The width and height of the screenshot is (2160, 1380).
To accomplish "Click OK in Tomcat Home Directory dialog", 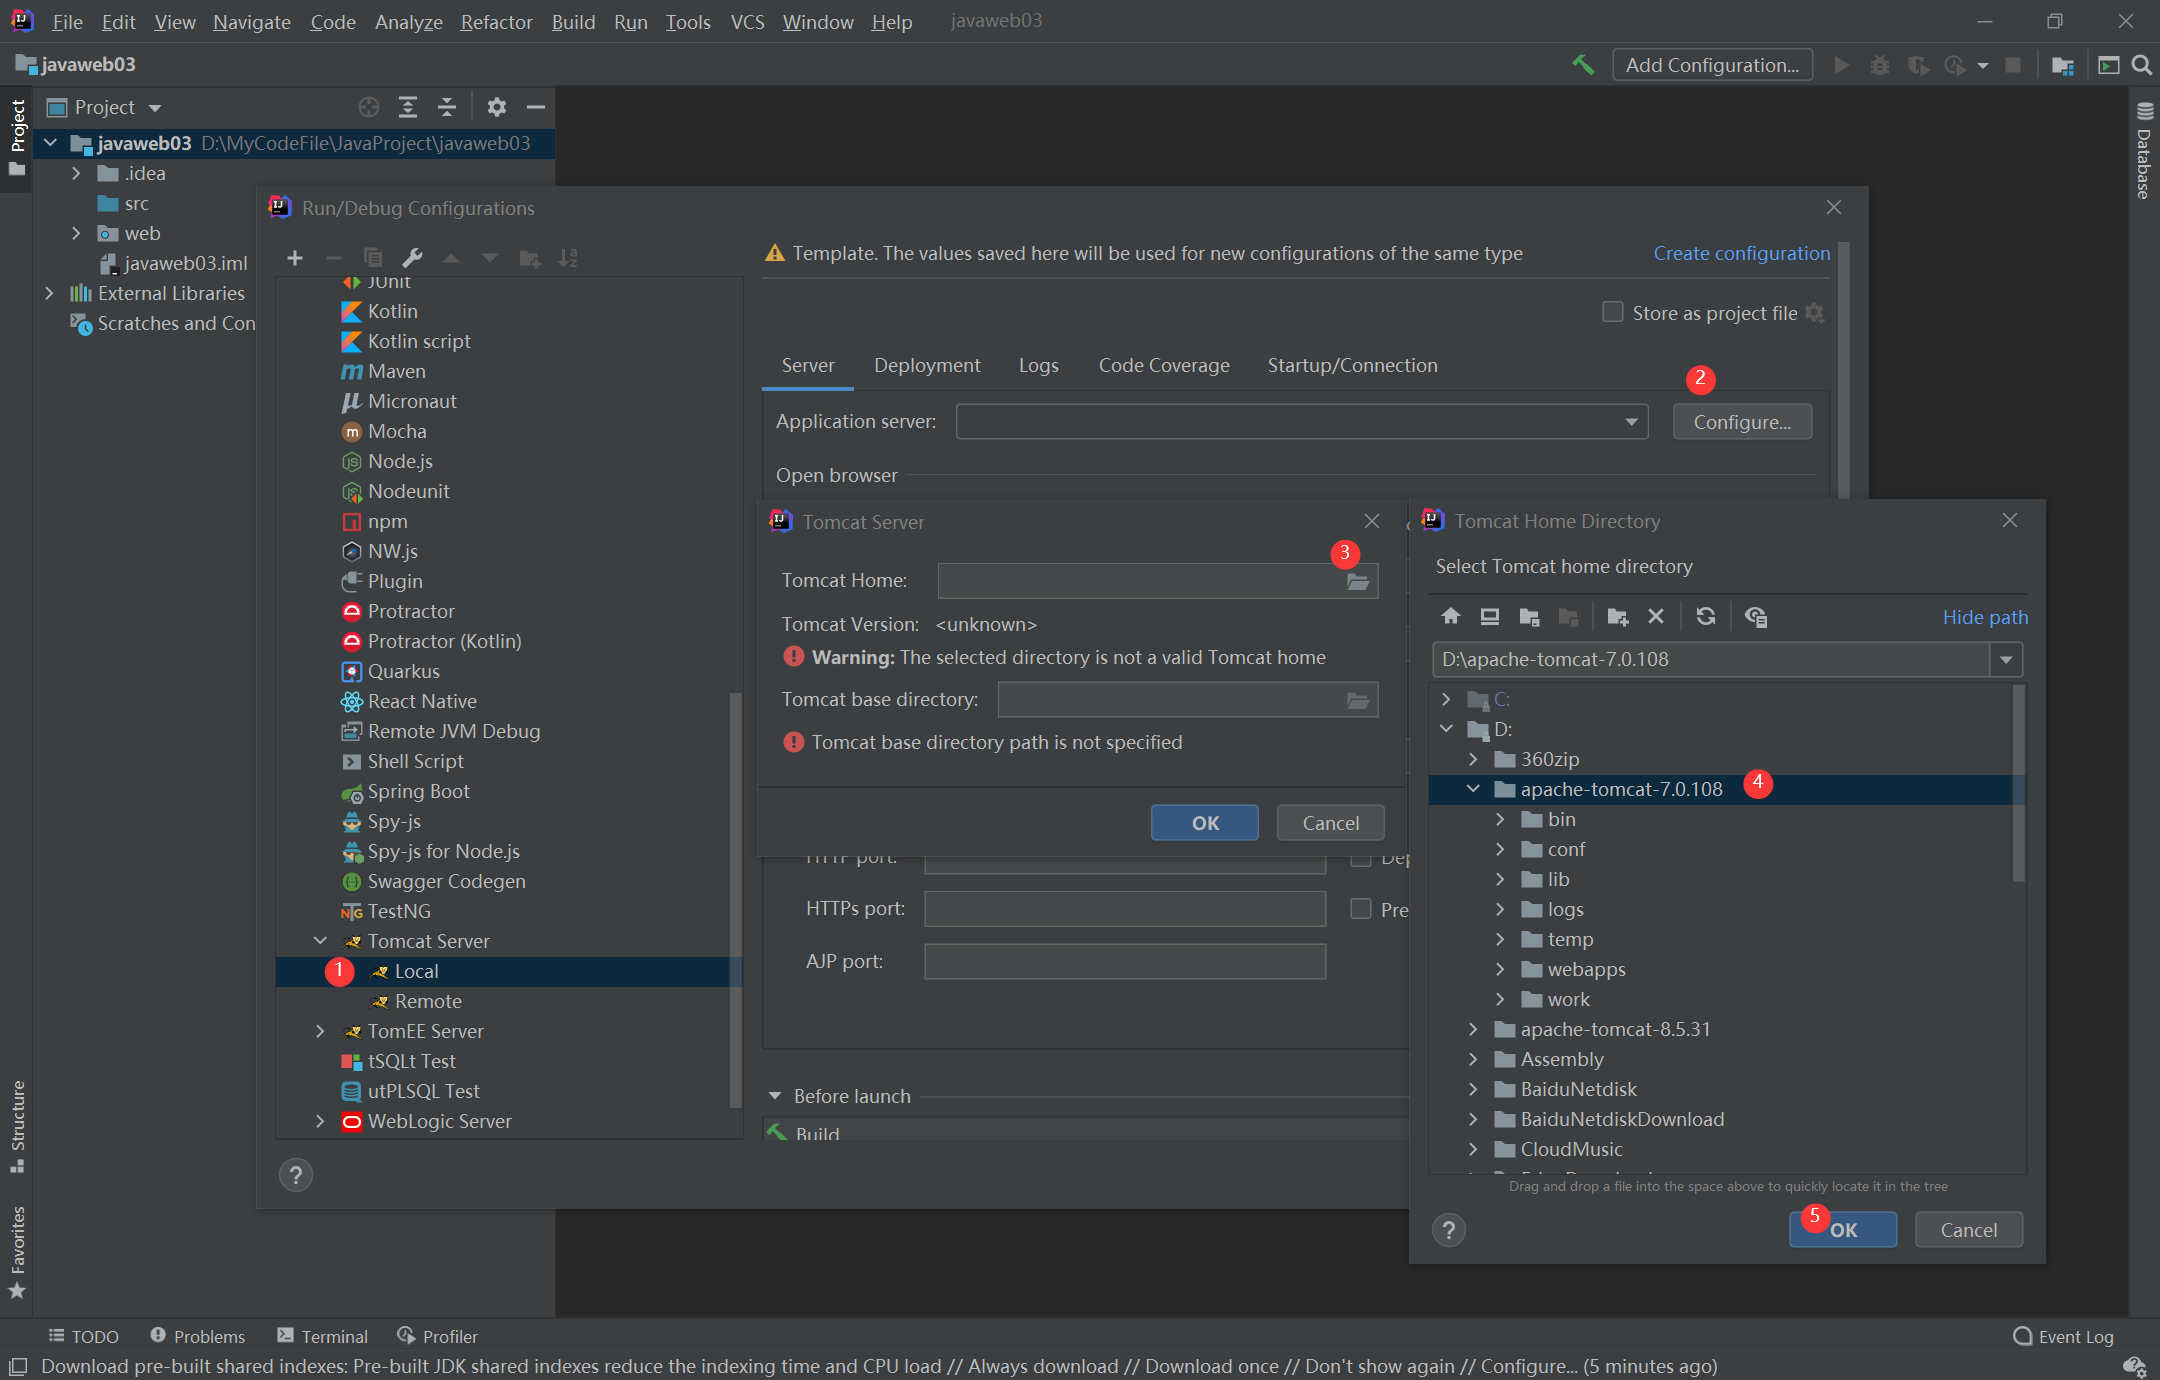I will [x=1845, y=1229].
